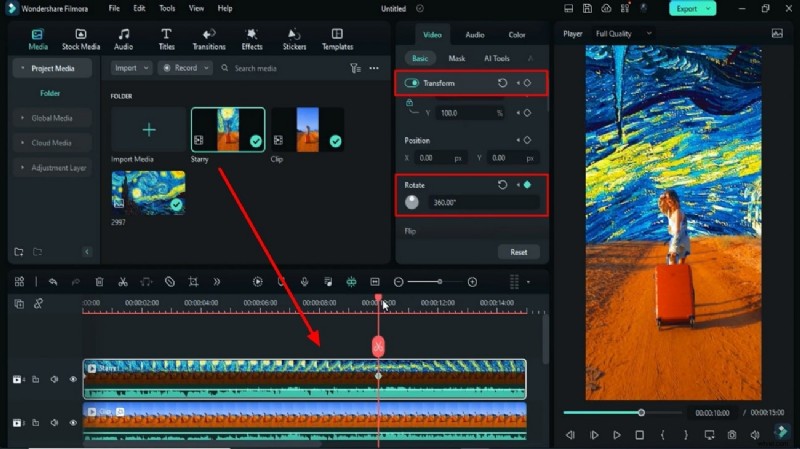Screen dimensions: 800x449
Task: Reset the Rotate value with its reset icon
Action: pyautogui.click(x=502, y=185)
